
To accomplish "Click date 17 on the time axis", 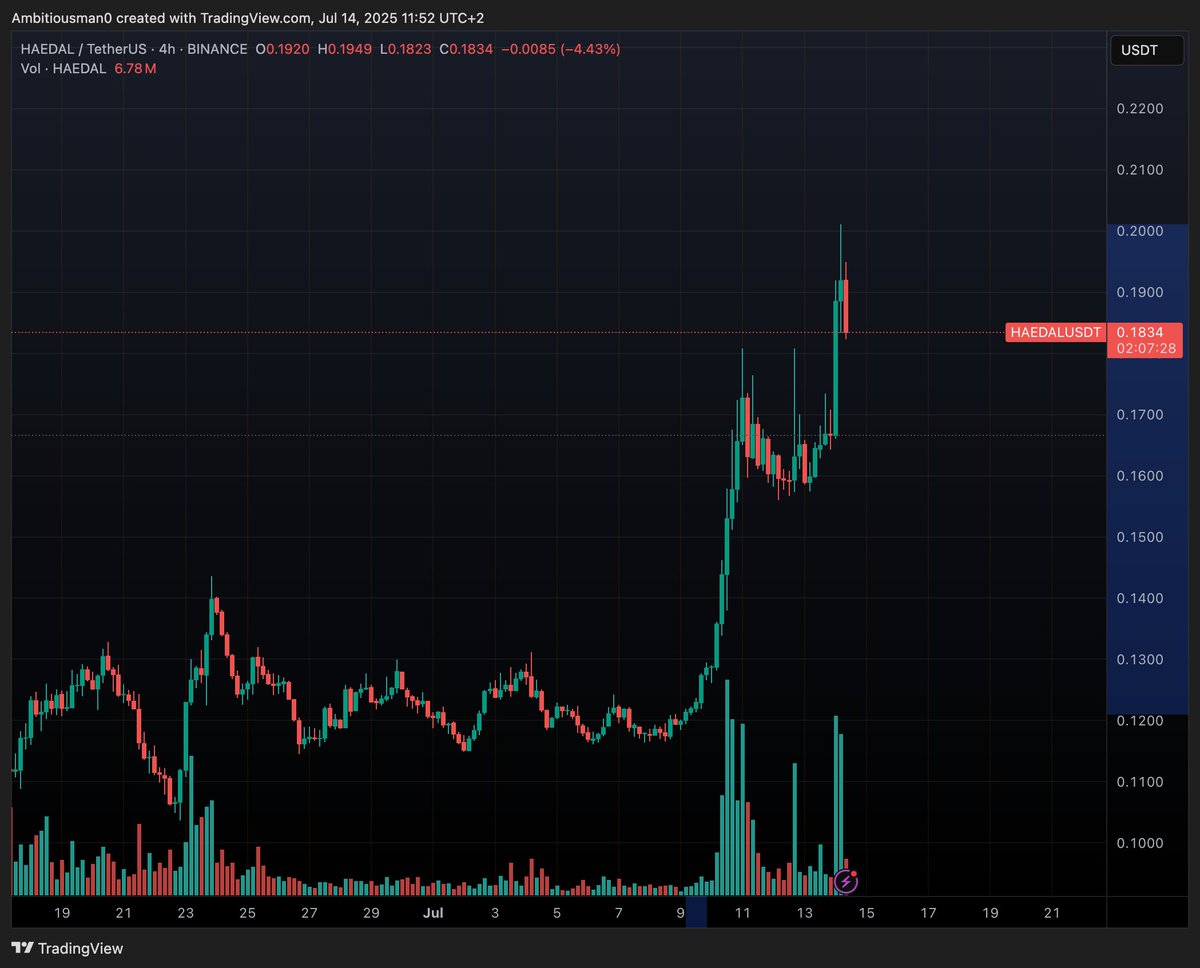I will click(x=929, y=913).
